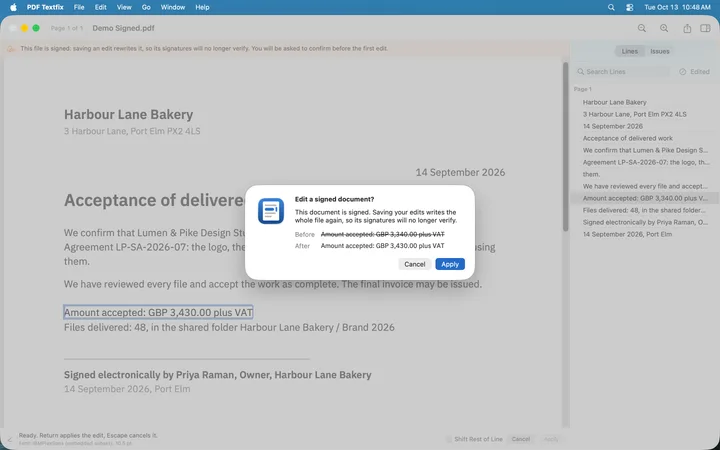This screenshot has height=450, width=720.
Task: Click the document vertical scrollbar
Action: click(566, 147)
